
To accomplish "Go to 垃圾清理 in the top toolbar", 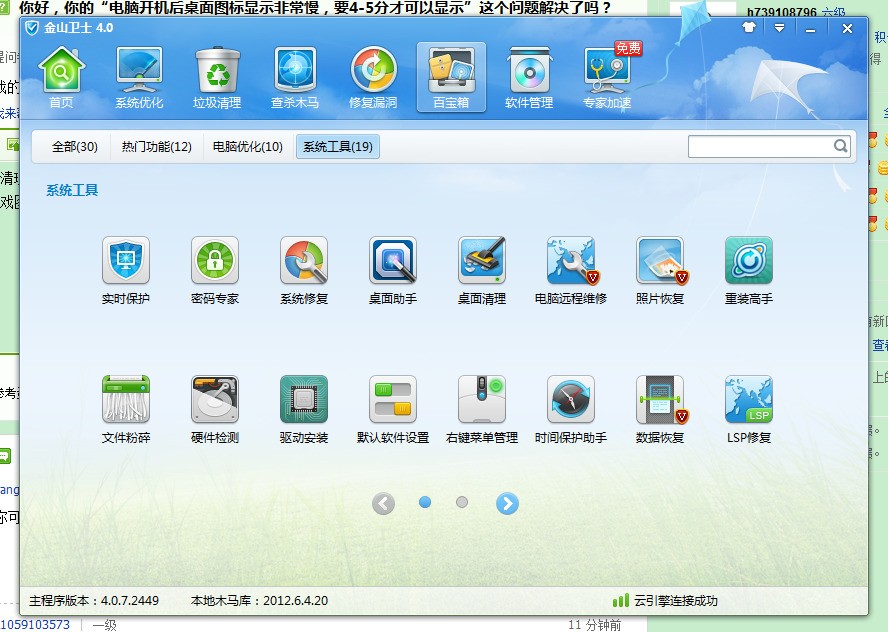I will click(217, 77).
